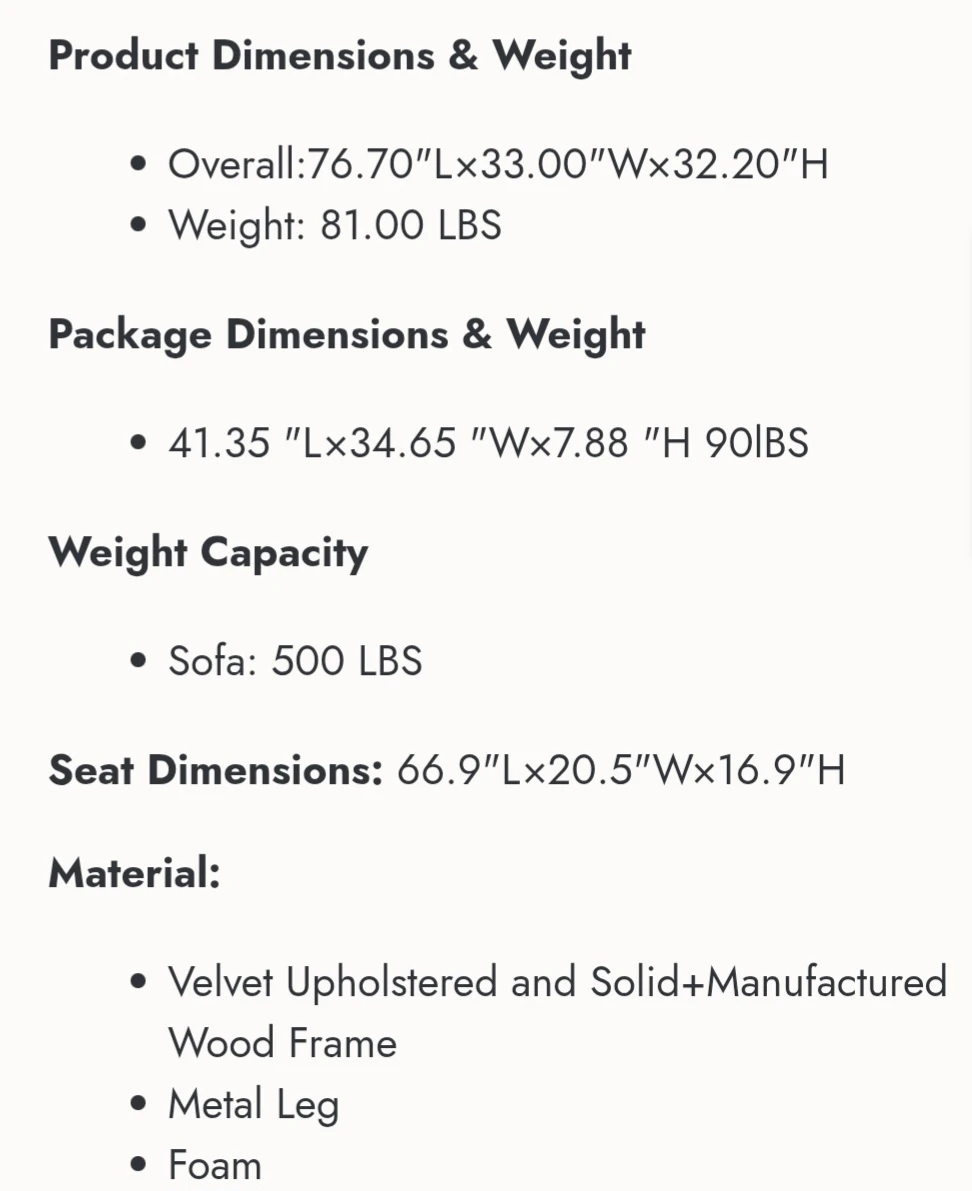972x1191 pixels.
Task: Click the Foam bullet item
Action: [215, 1165]
